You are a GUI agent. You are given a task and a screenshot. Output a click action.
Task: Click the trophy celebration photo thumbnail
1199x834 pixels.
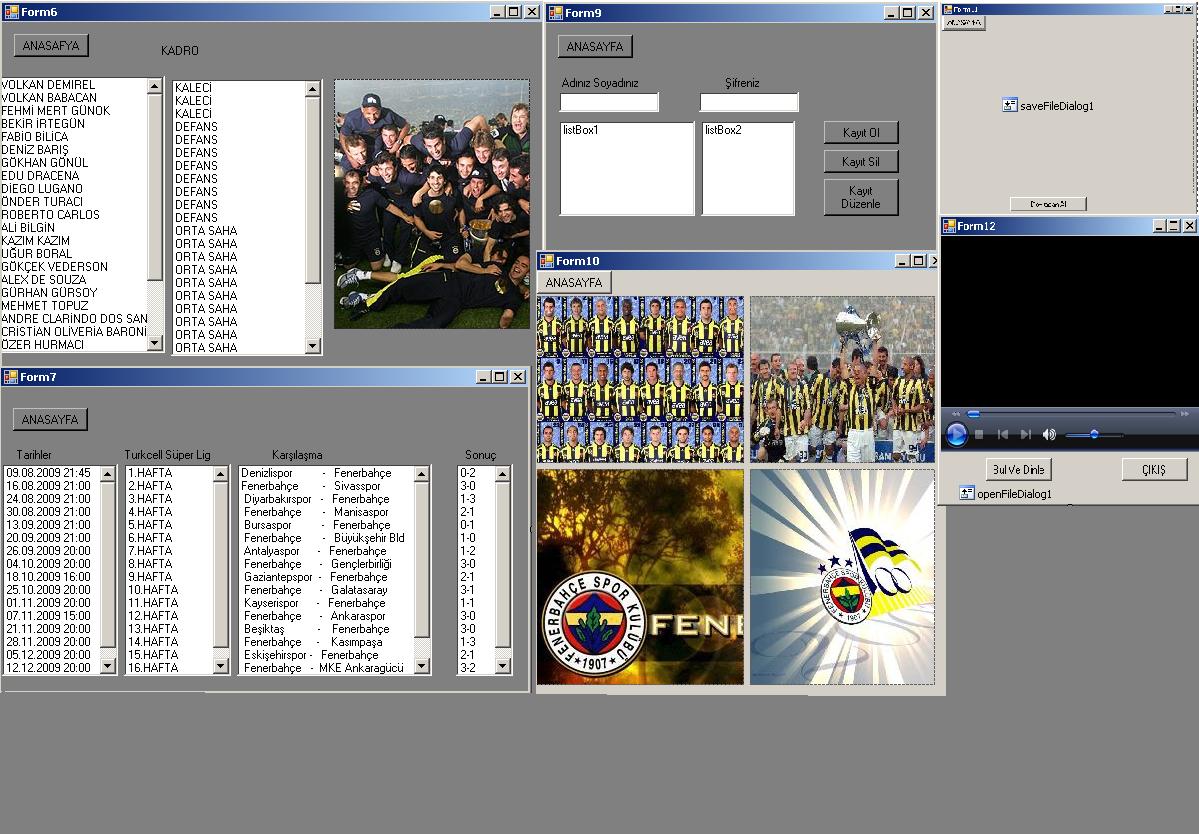842,378
